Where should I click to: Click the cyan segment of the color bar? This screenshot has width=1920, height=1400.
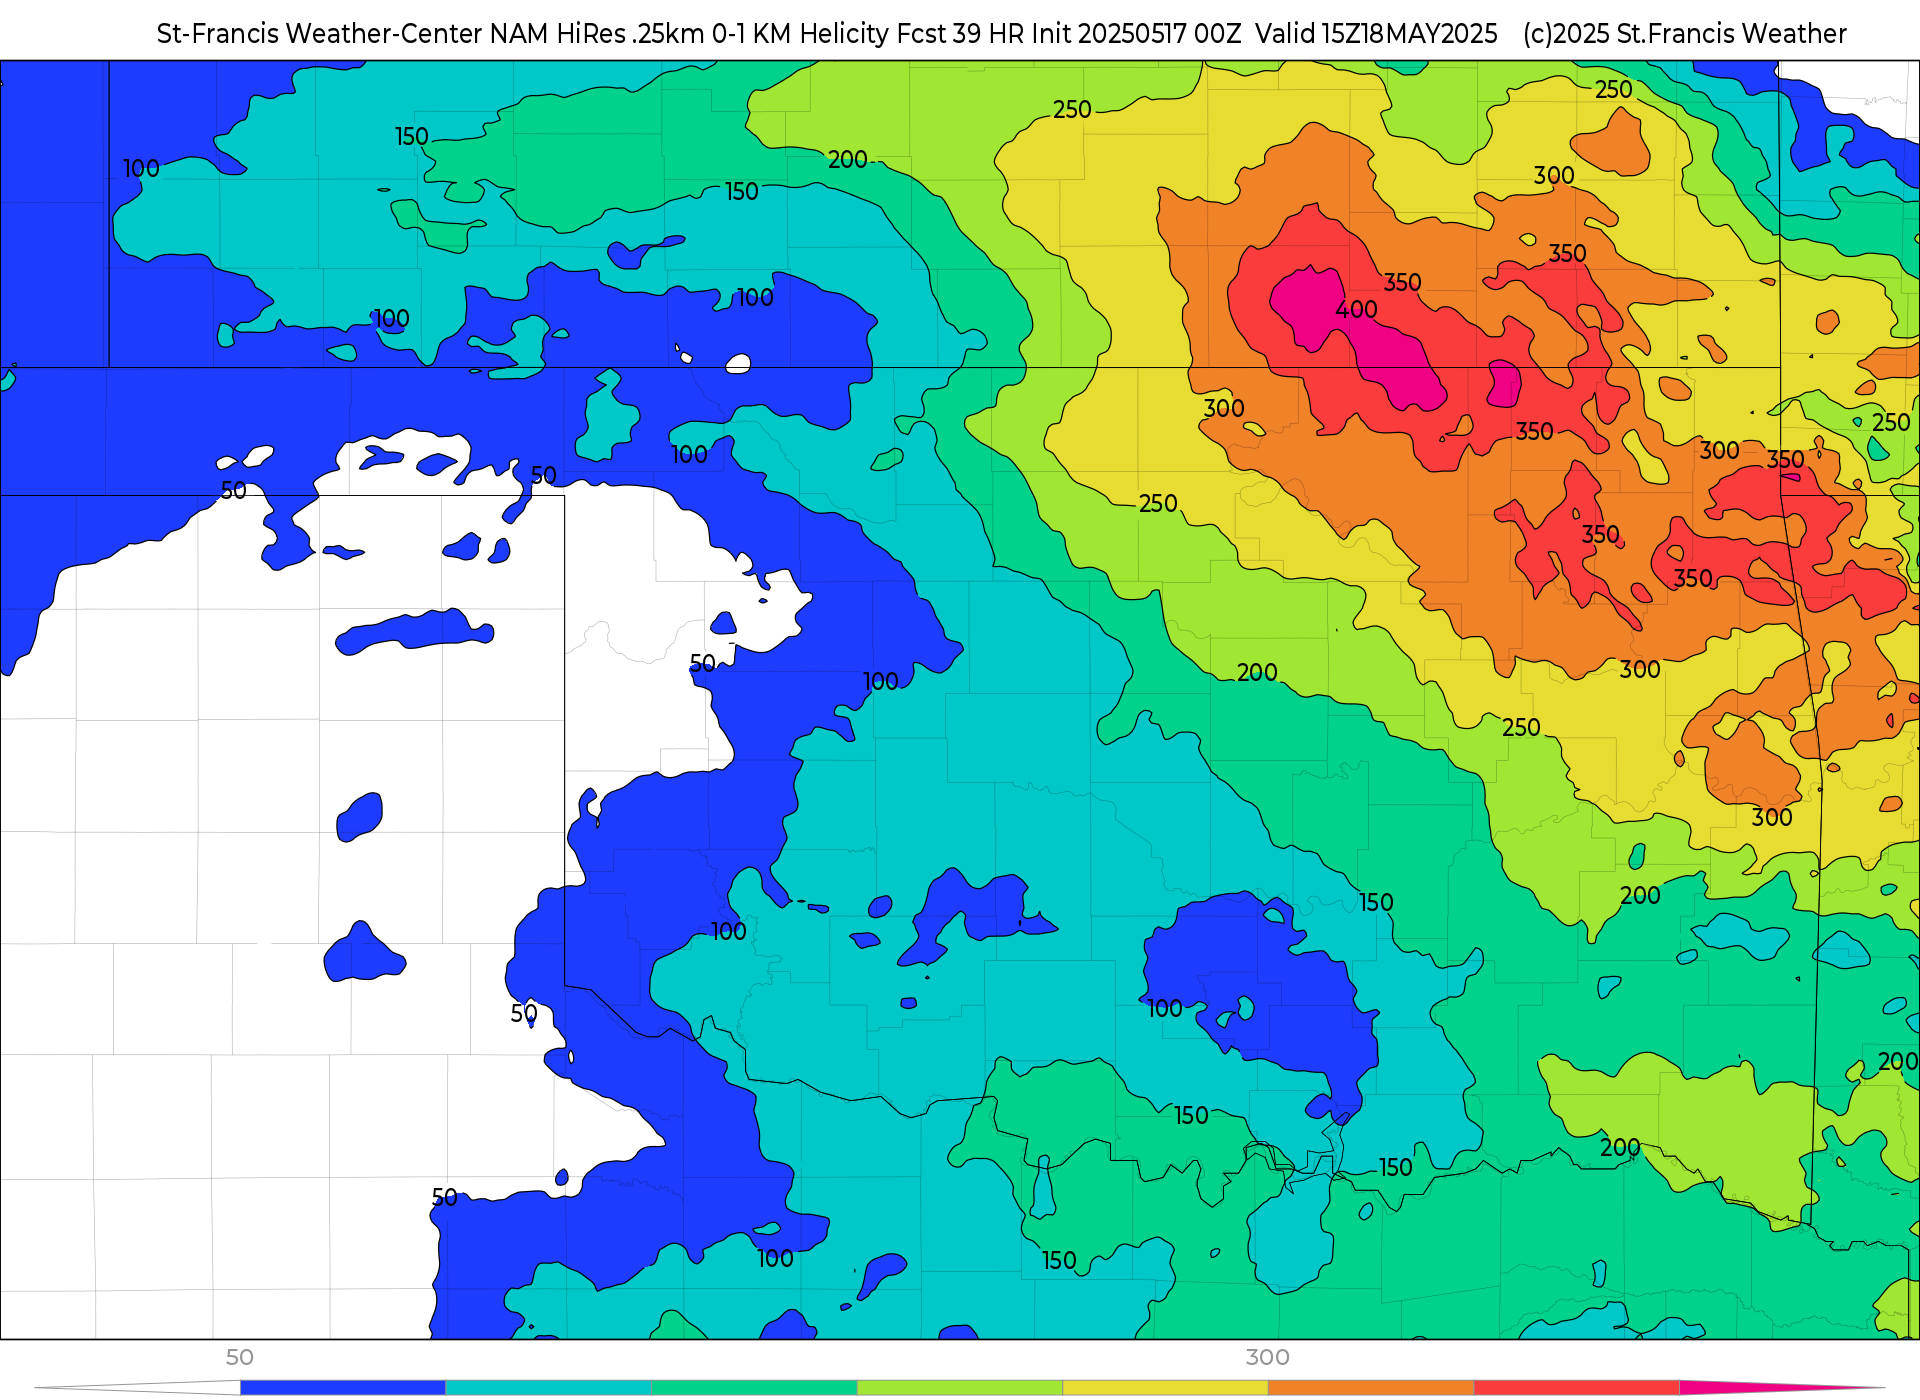548,1387
